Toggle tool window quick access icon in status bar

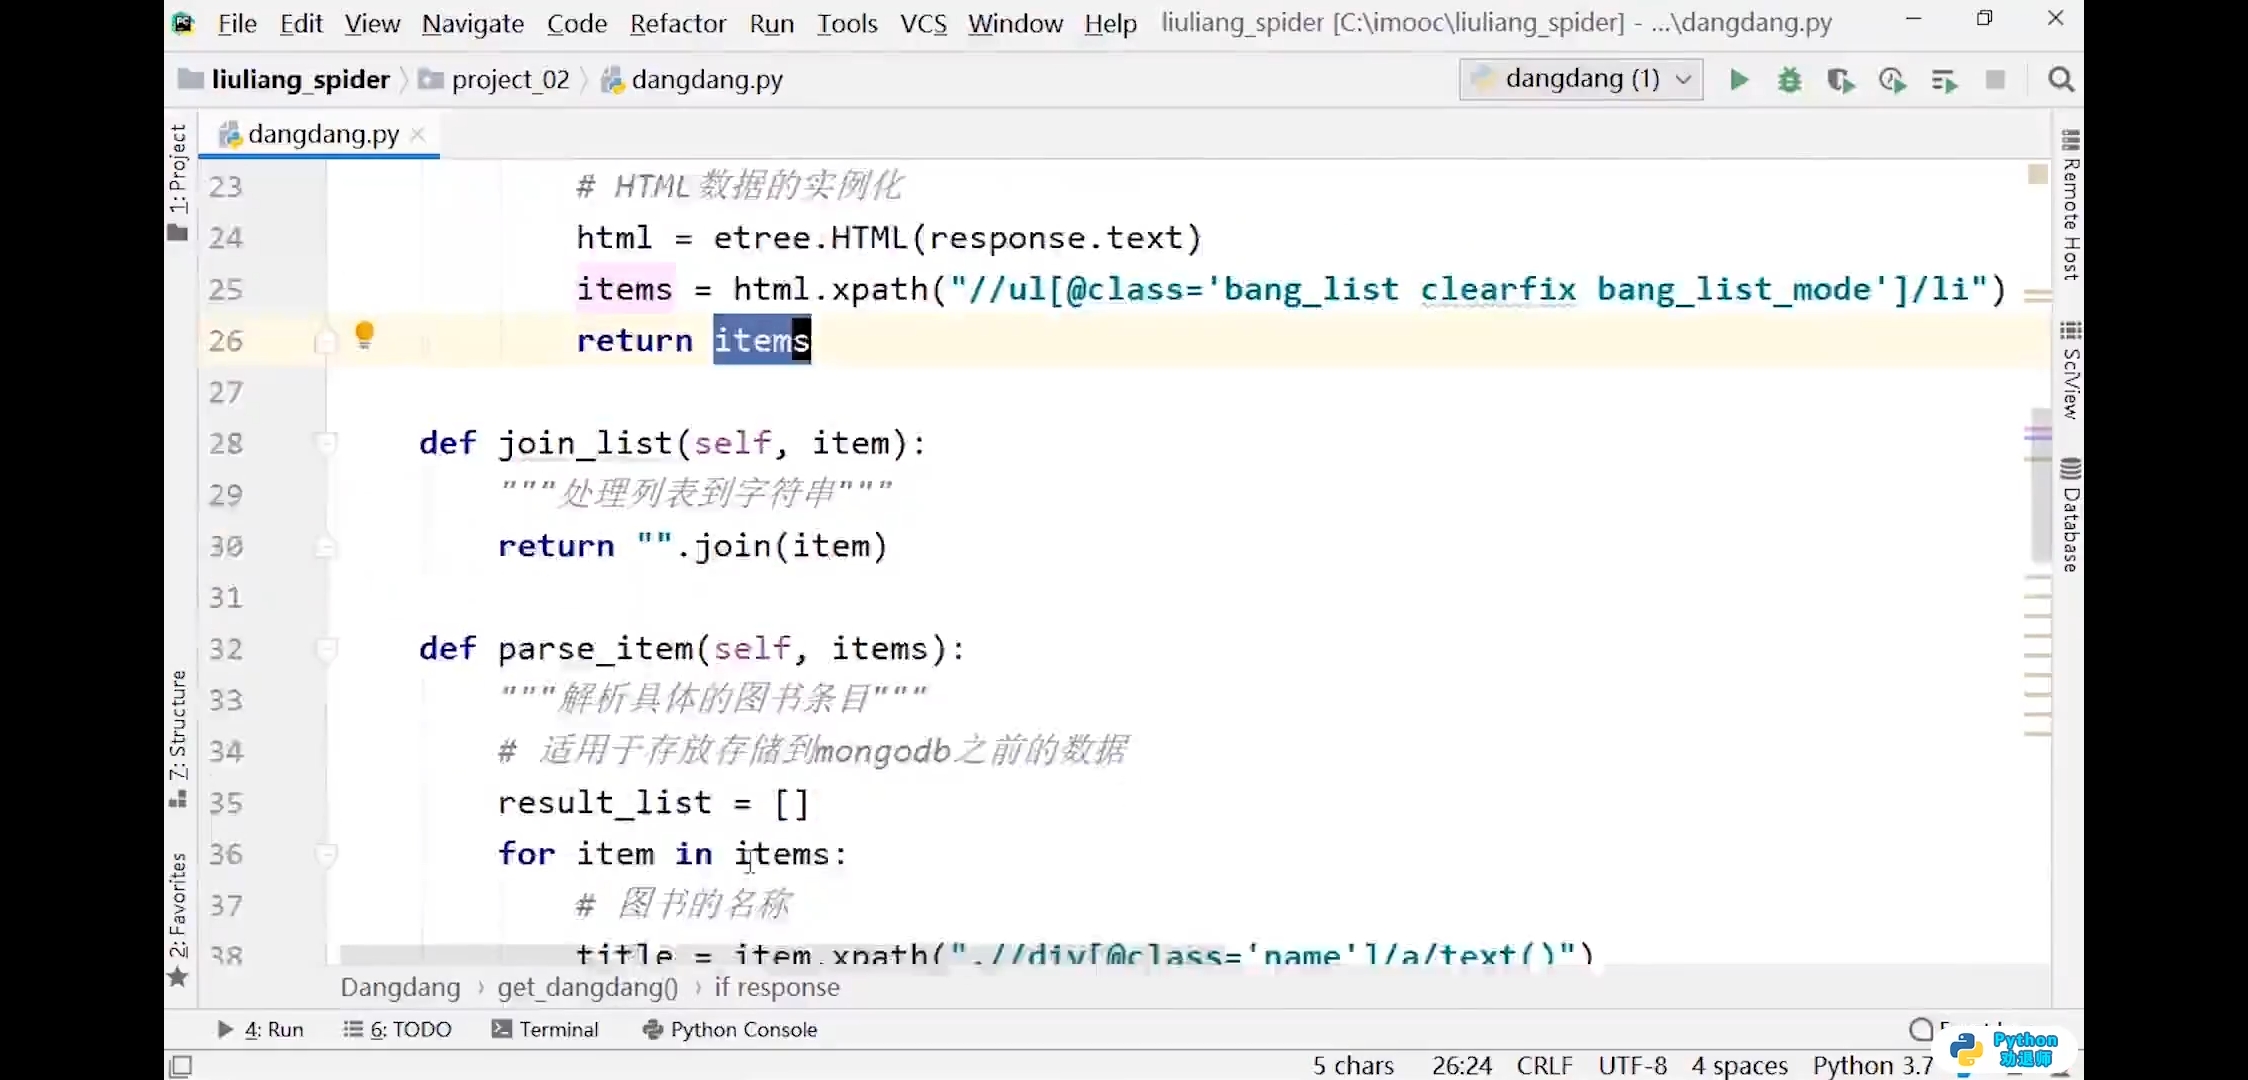(x=181, y=1066)
